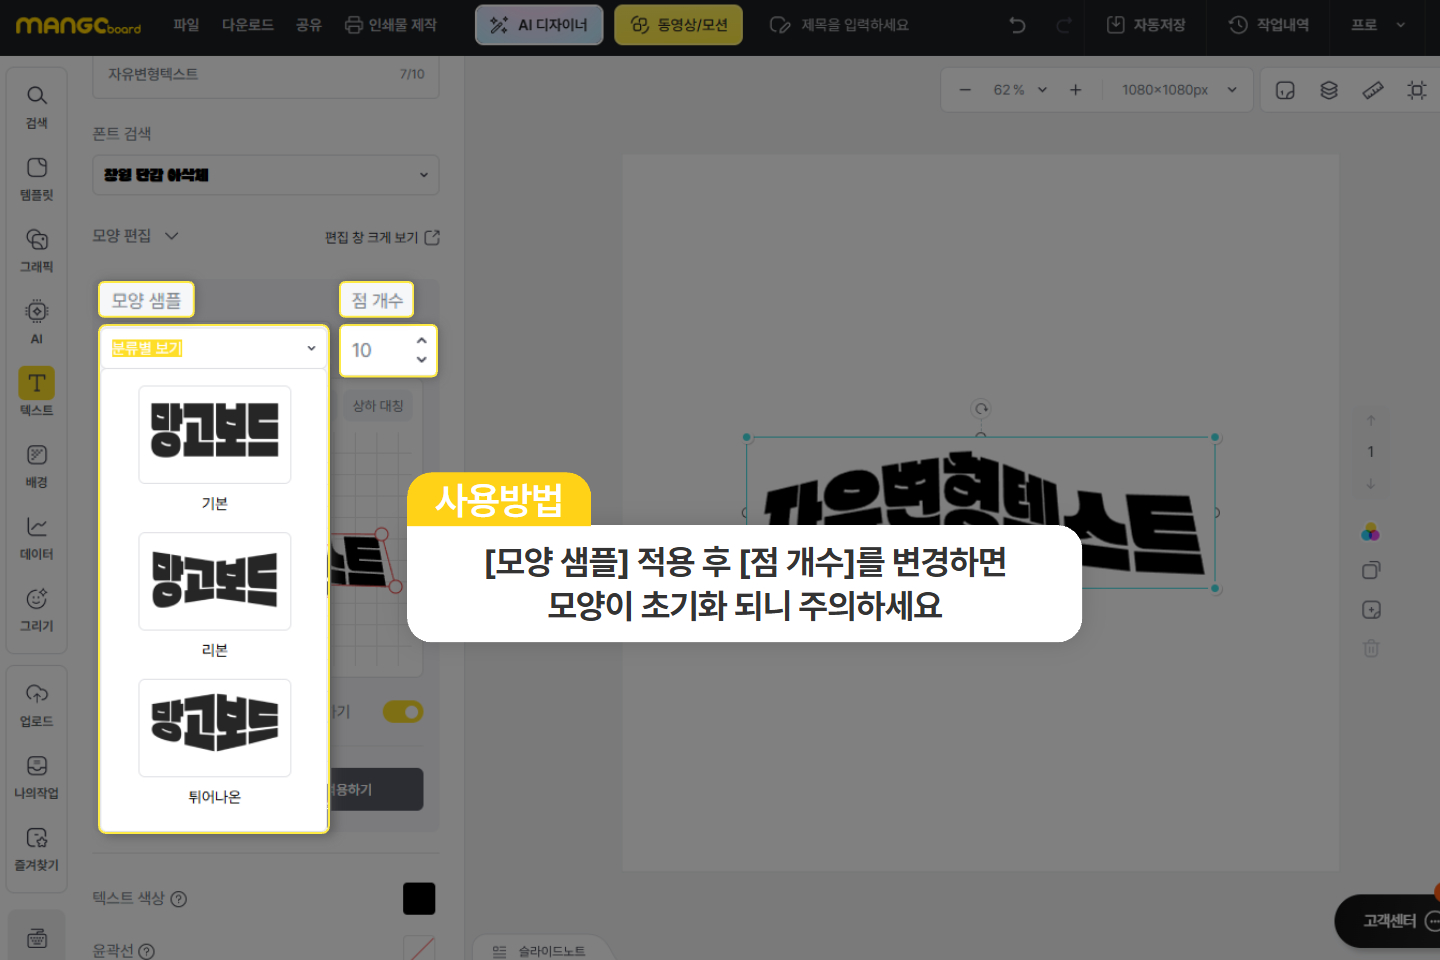Open the 파일 menu
1440x960 pixels.
[x=186, y=25]
